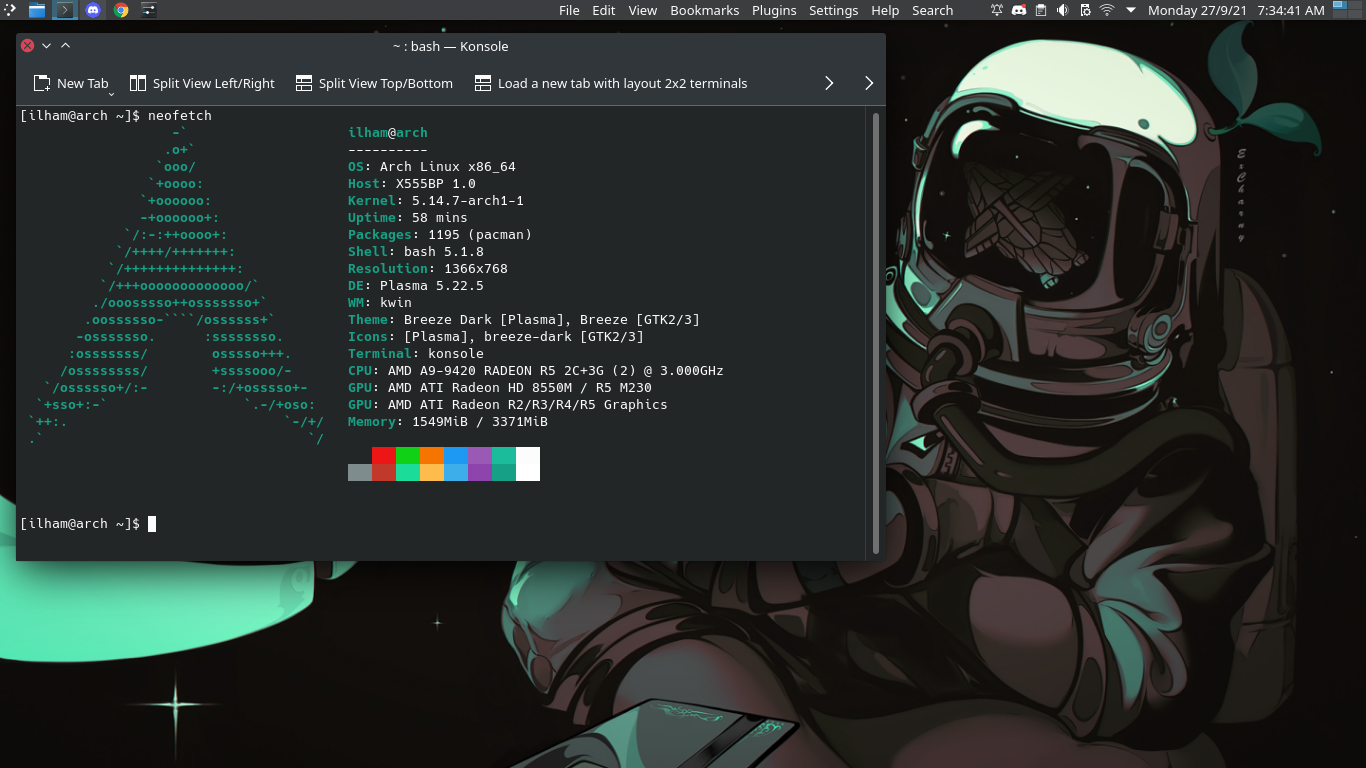
Task: Close the Konsole window with the red button
Action: (27, 45)
